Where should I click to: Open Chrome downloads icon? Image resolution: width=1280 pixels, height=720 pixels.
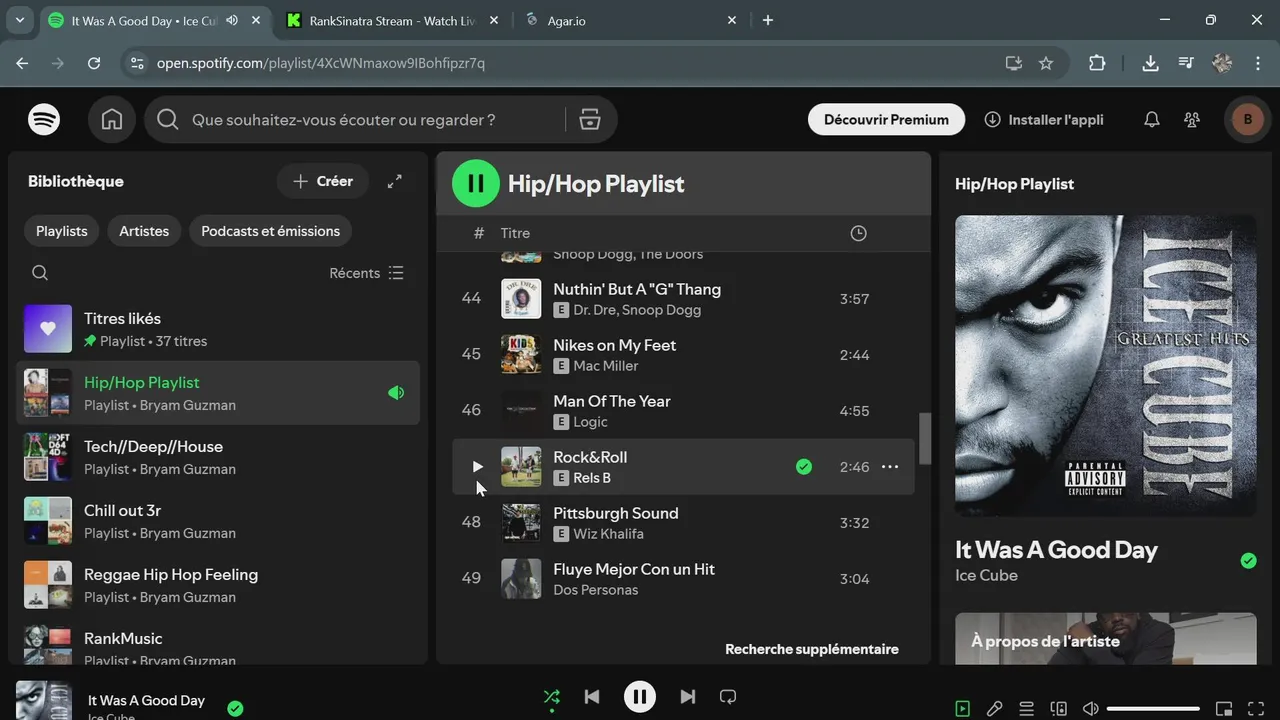1150,63
